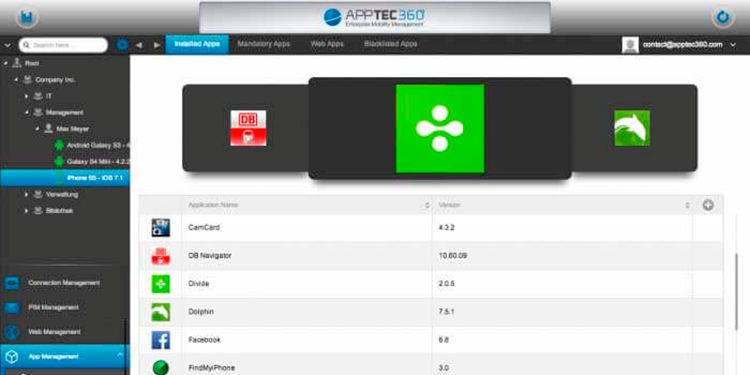Open the account dropdown beside email
The height and width of the screenshot is (375, 750).
(x=733, y=45)
